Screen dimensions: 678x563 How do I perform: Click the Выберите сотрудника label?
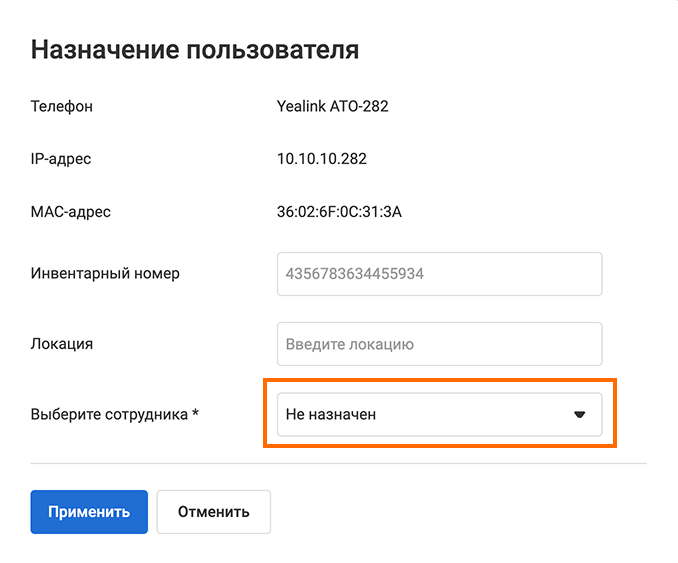click(109, 414)
